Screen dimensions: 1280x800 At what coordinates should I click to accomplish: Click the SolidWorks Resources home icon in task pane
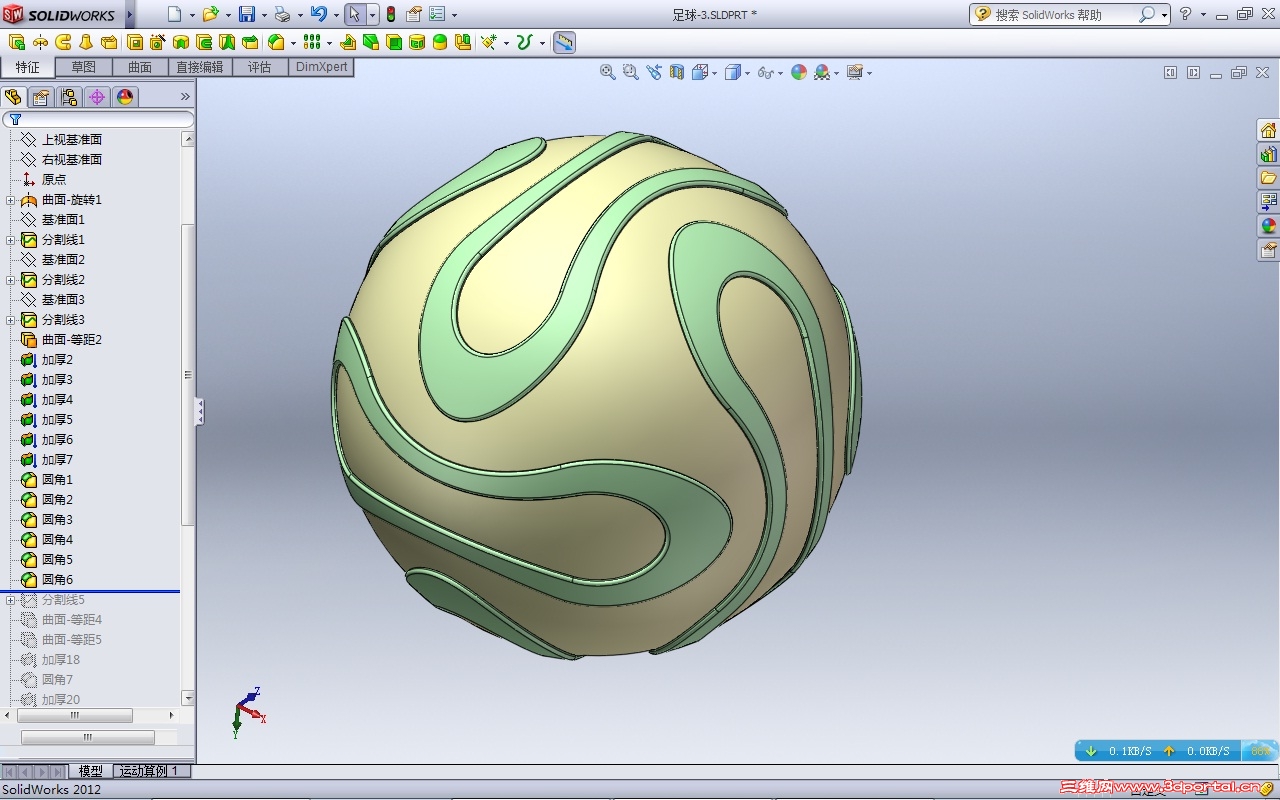[1268, 130]
